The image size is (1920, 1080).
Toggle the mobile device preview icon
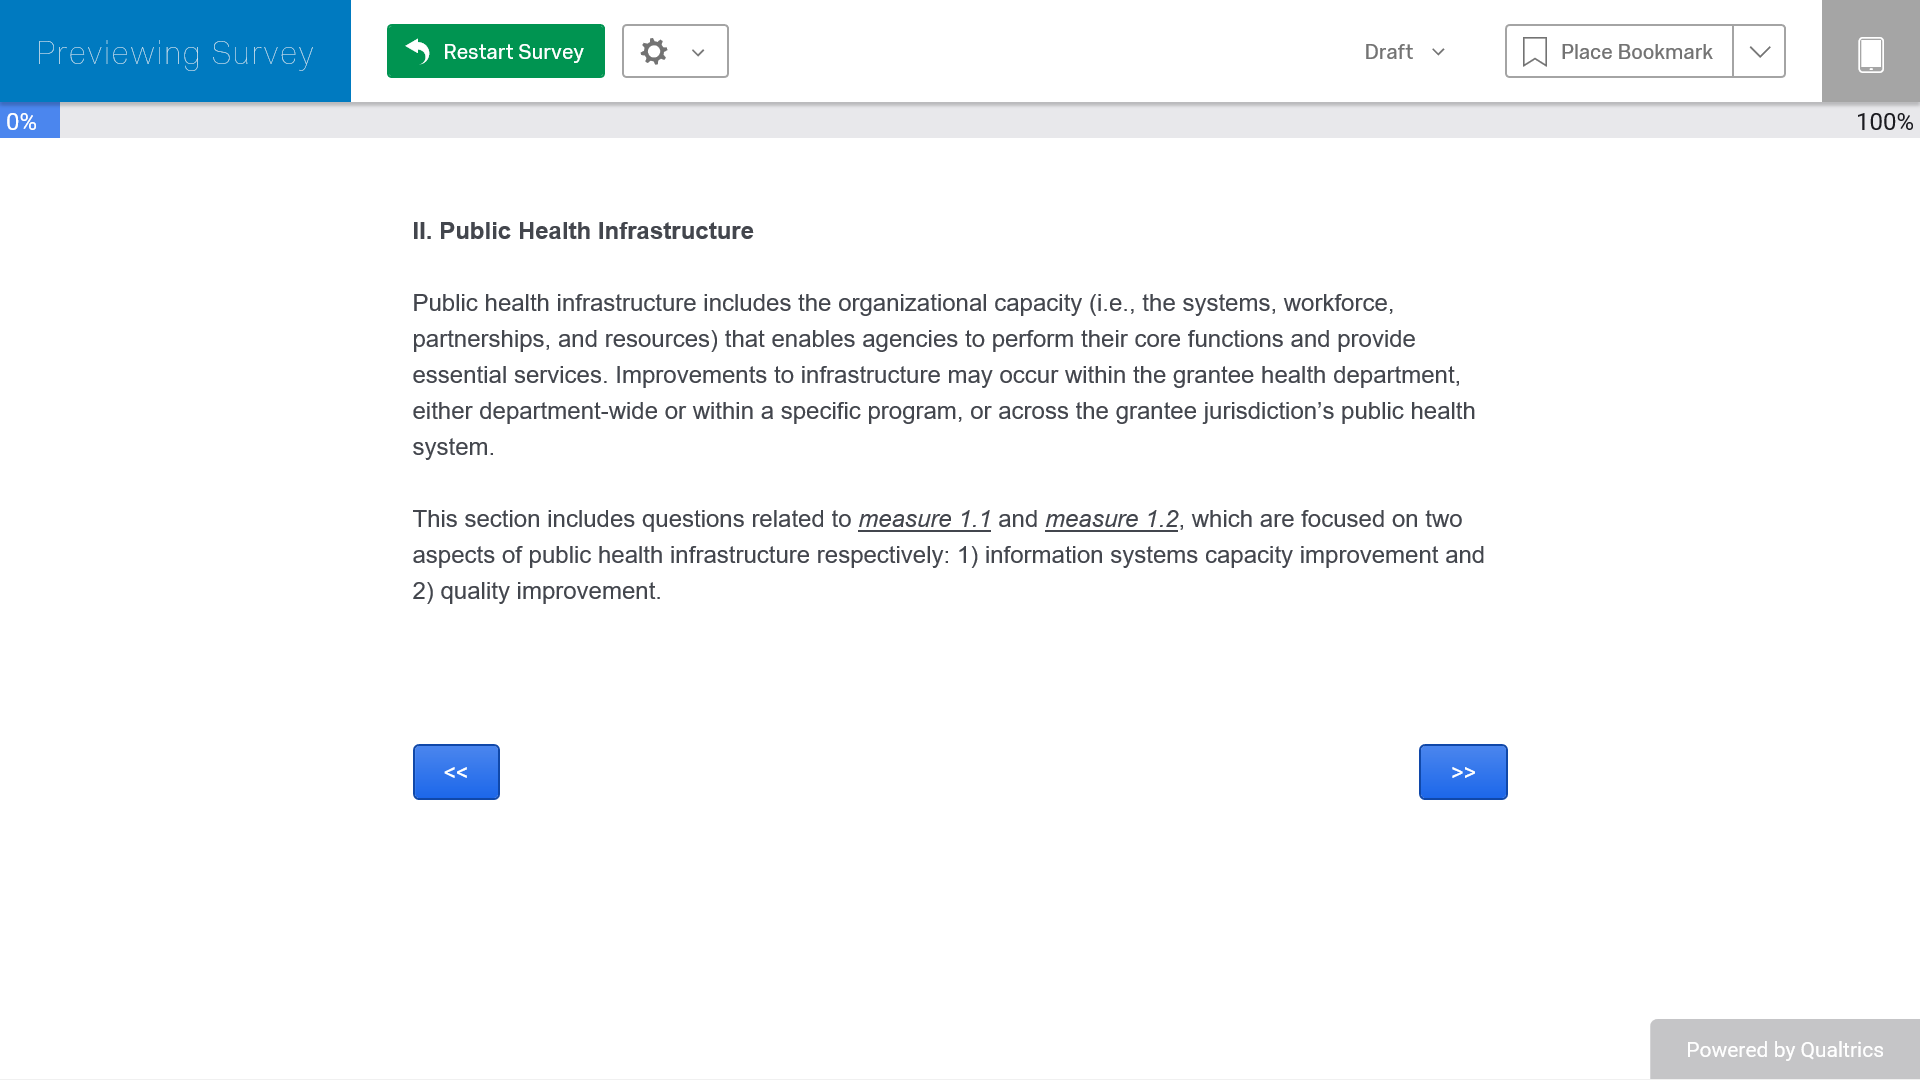(x=1870, y=54)
